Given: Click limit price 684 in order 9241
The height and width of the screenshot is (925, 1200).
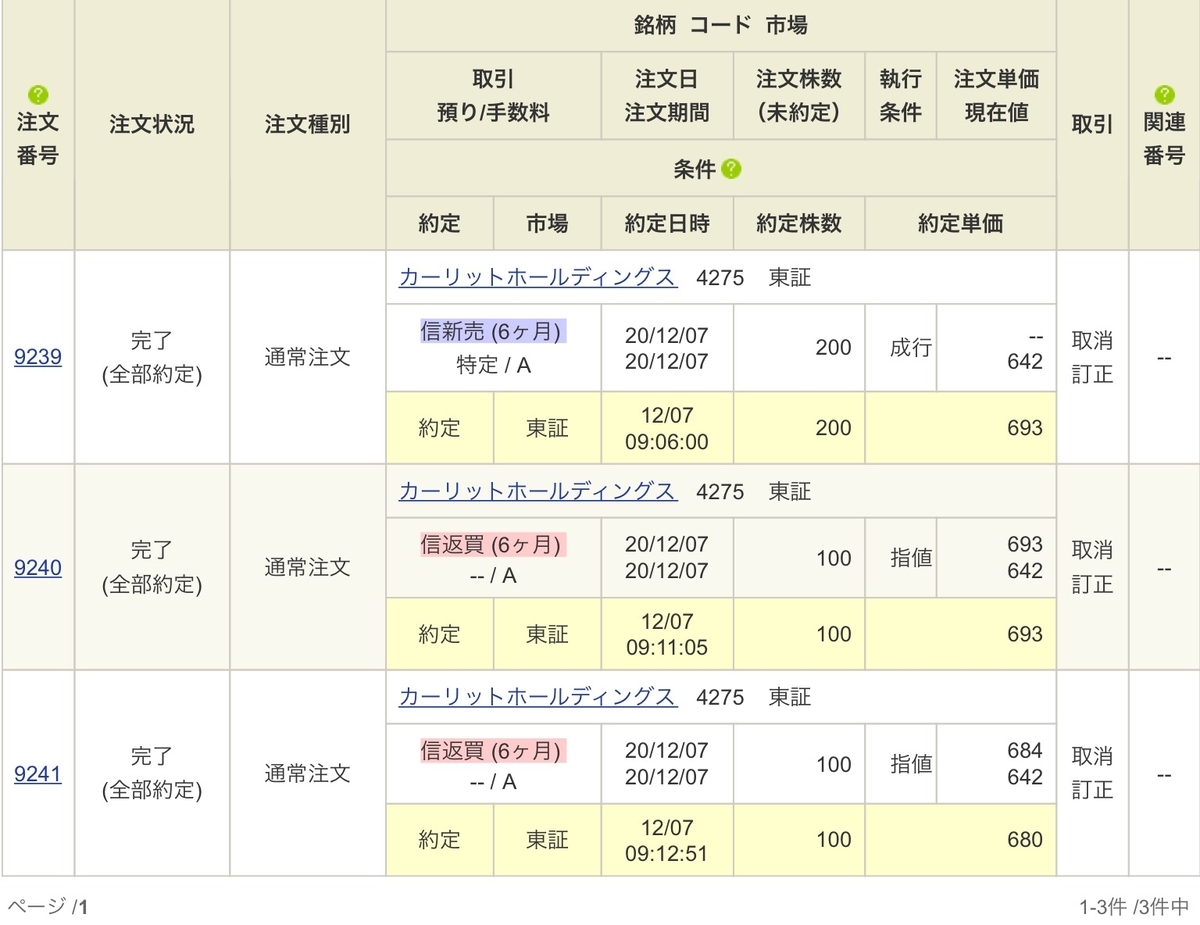Looking at the screenshot, I should (1025, 751).
